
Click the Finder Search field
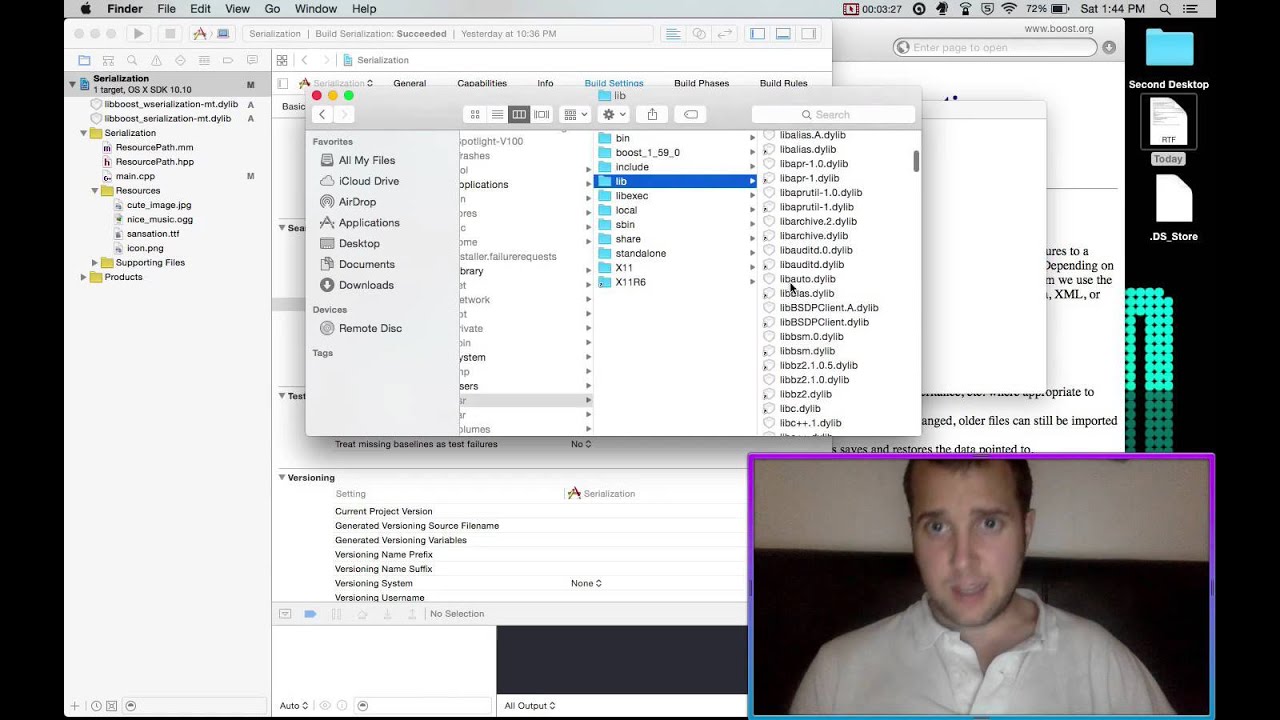(x=832, y=115)
